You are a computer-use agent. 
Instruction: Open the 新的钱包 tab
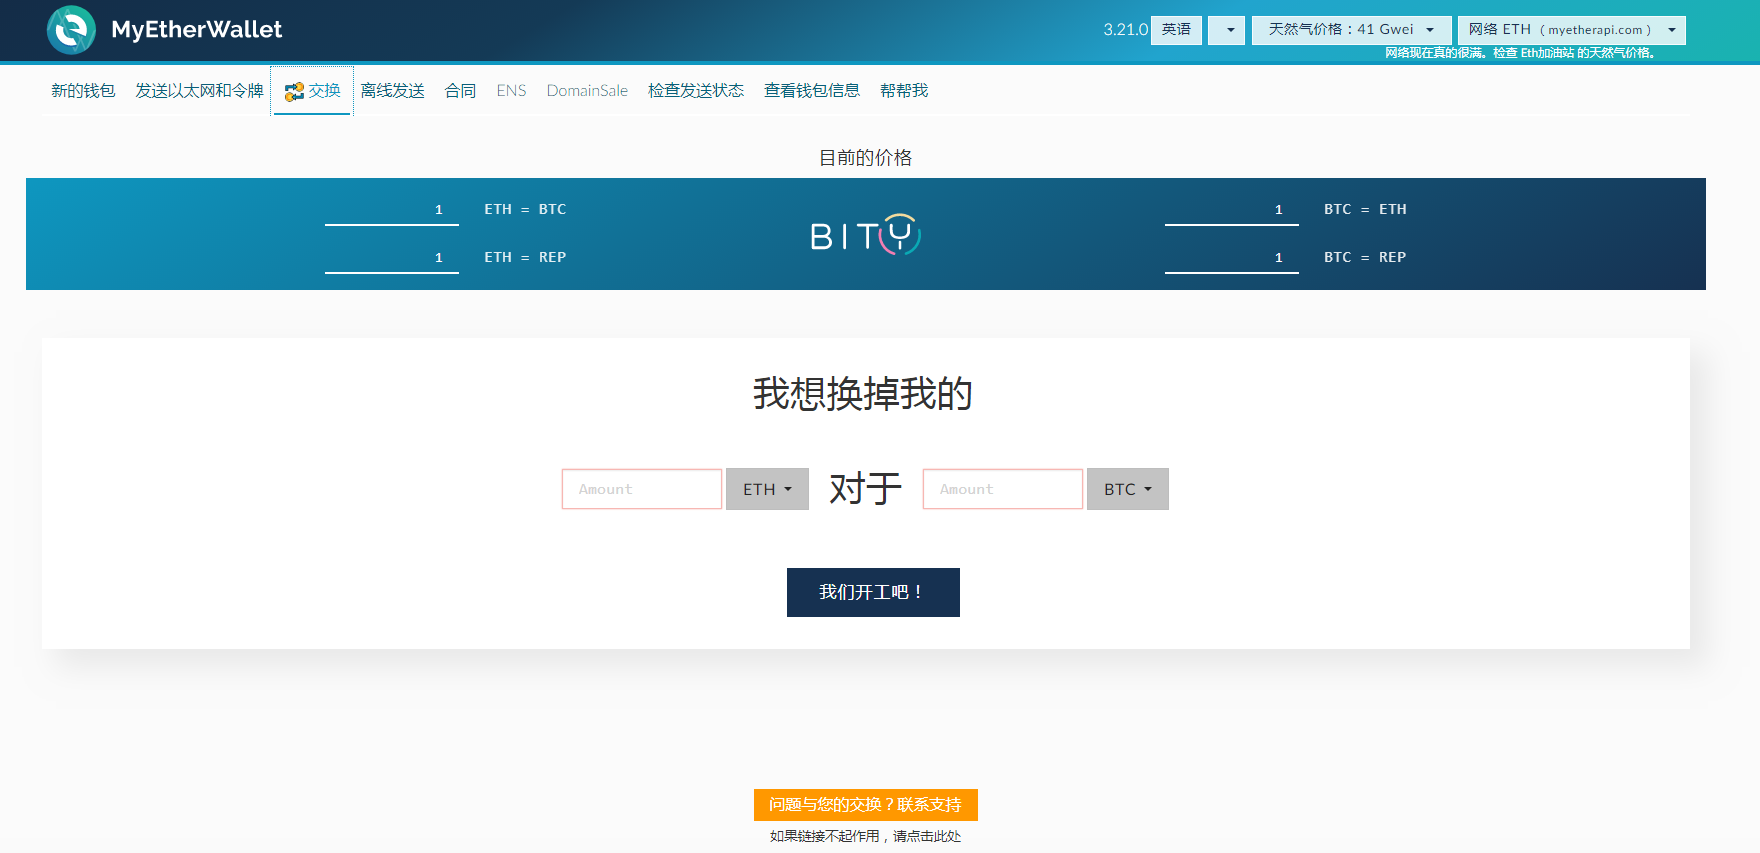click(83, 91)
